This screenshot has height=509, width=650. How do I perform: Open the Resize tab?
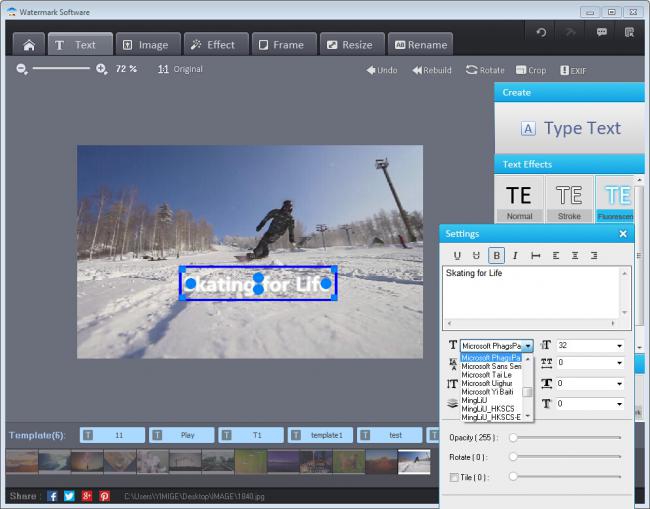click(352, 44)
